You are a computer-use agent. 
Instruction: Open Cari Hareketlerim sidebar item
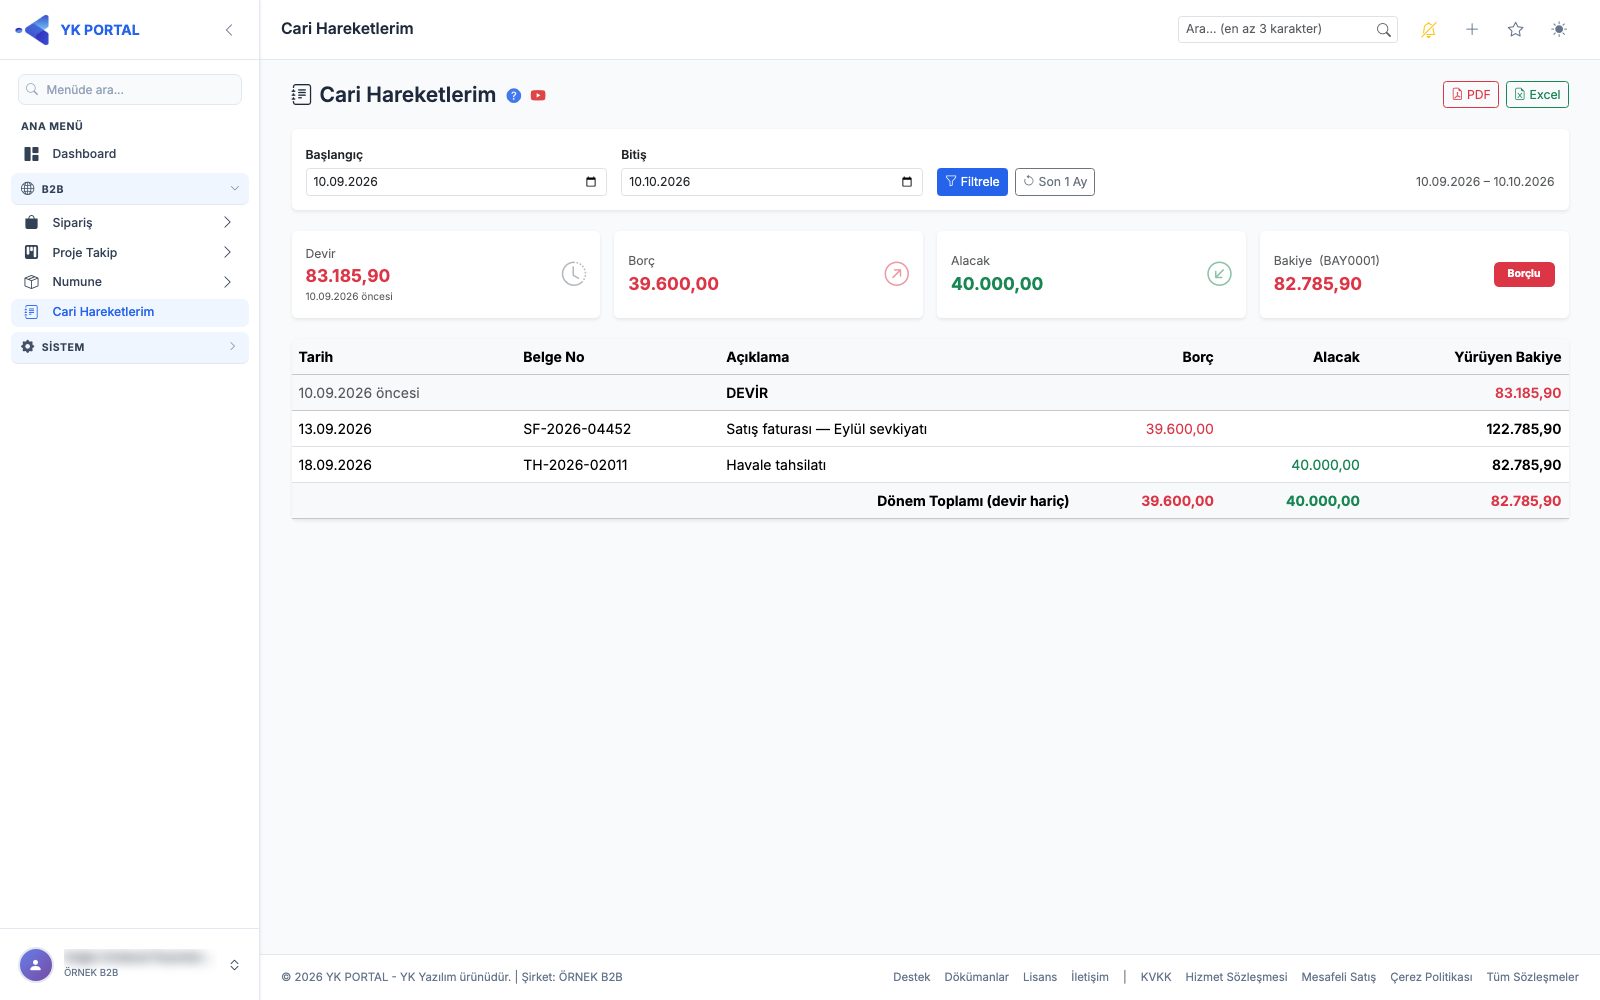[x=130, y=312]
